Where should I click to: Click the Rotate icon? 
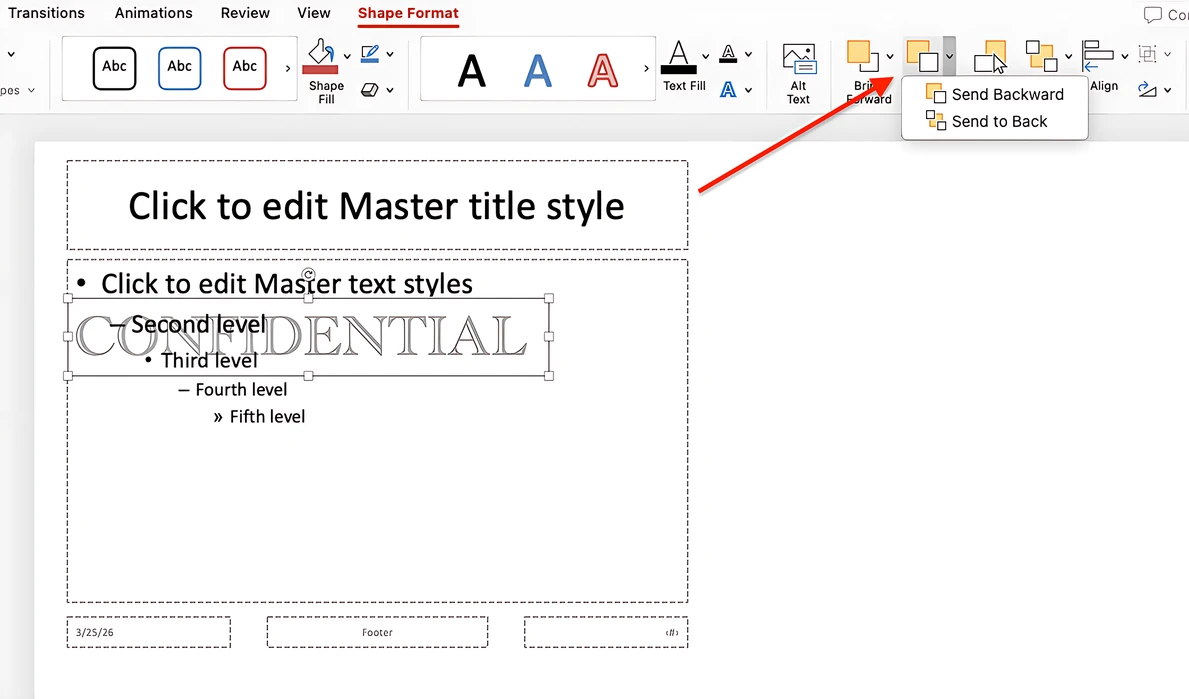coord(1146,90)
